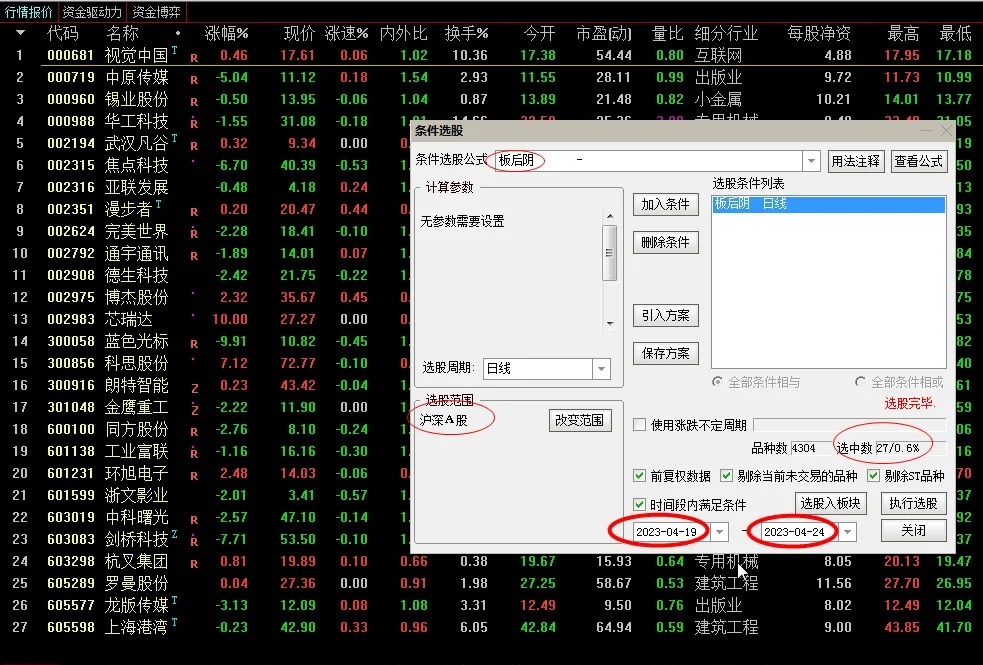Click the T marker beside 视觉中国
This screenshot has width=983, height=665.
click(174, 50)
